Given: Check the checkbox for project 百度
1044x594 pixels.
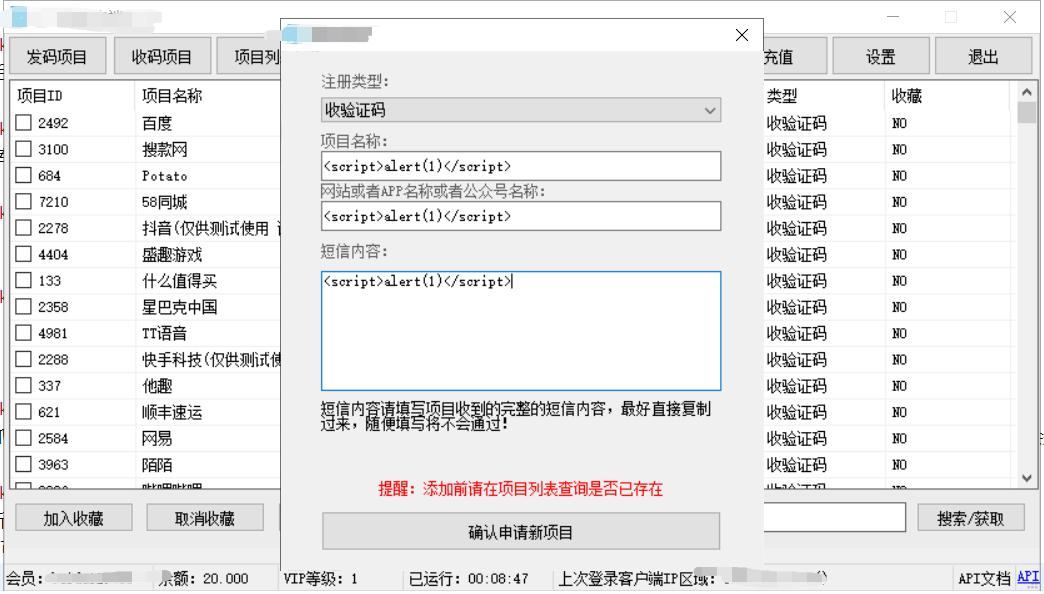Looking at the screenshot, I should point(22,124).
